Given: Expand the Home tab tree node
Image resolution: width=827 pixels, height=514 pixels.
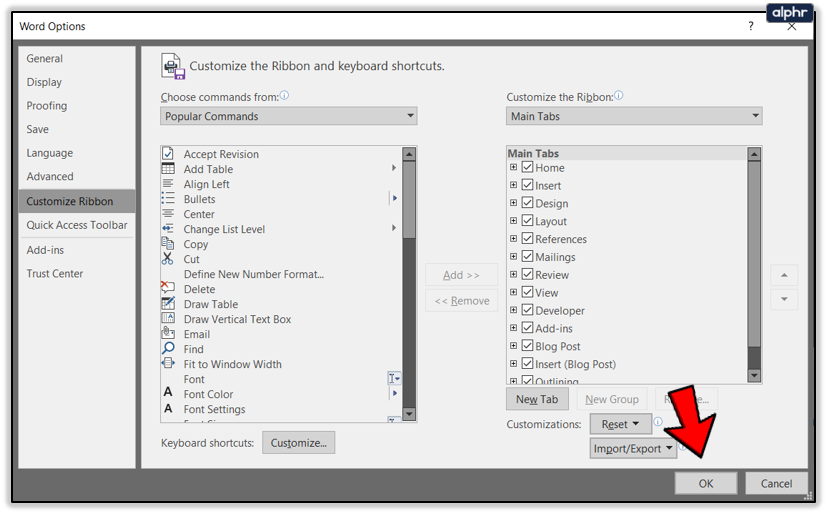Looking at the screenshot, I should [513, 168].
